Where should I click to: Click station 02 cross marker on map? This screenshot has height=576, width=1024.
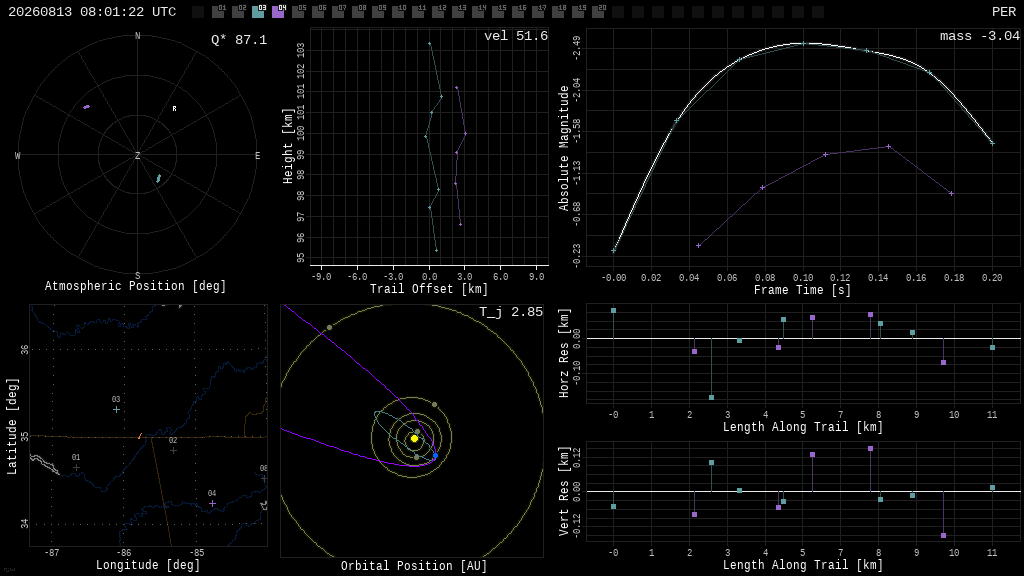[x=173, y=451]
